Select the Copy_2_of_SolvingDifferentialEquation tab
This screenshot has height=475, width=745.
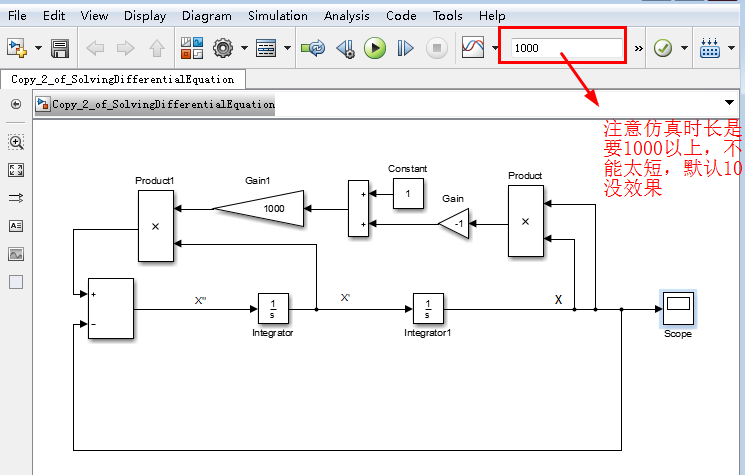tap(123, 79)
